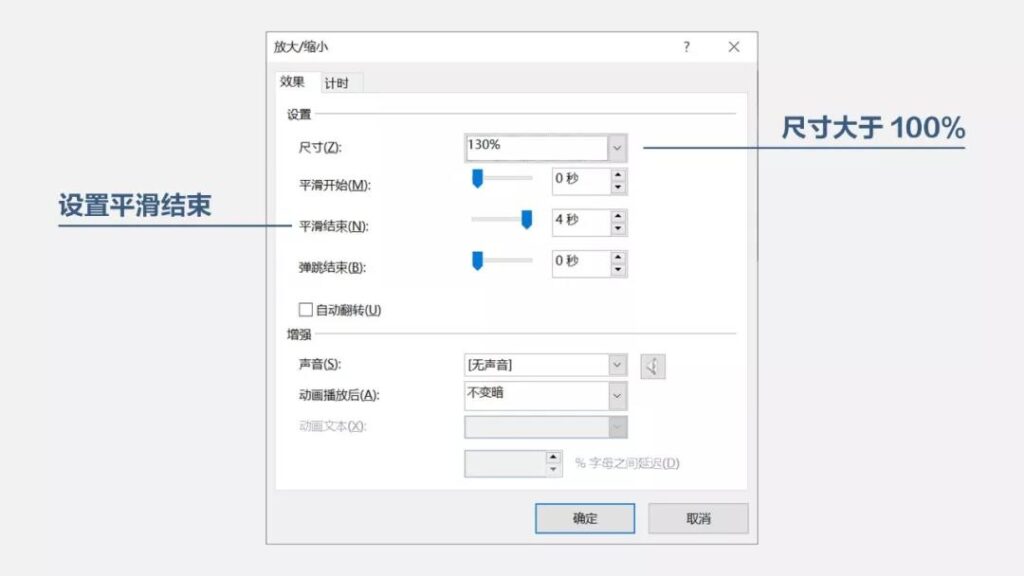Screen dimensions: 1024x576
Task: Click the 平滑开始 slider handle
Action: [477, 178]
